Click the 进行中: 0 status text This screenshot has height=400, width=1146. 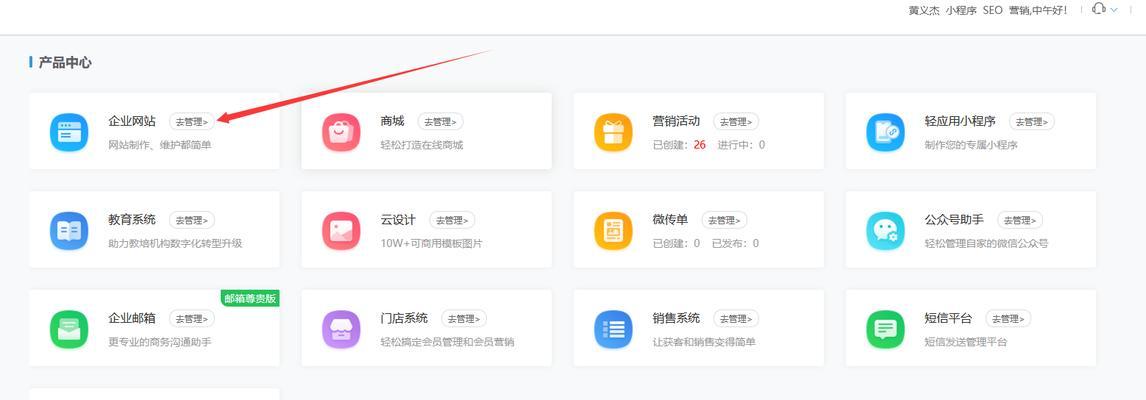[x=741, y=145]
